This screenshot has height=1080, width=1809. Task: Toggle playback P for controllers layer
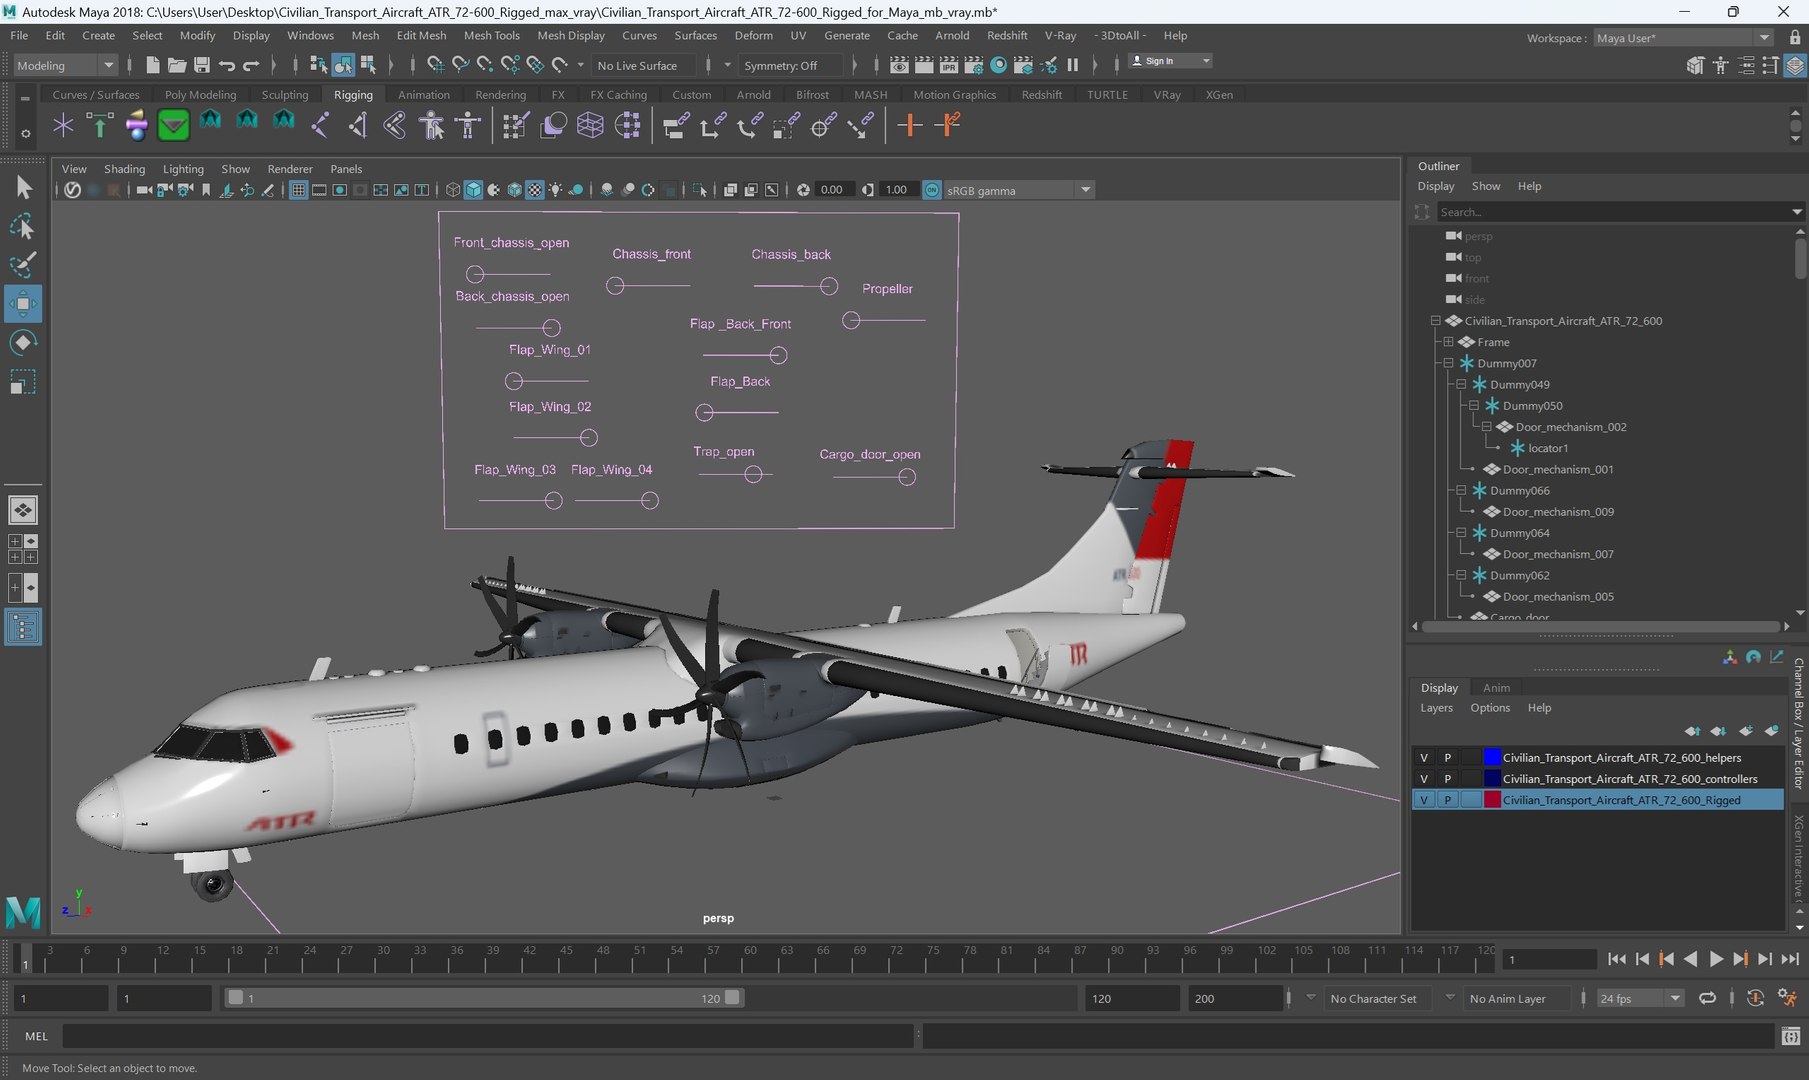tap(1447, 779)
